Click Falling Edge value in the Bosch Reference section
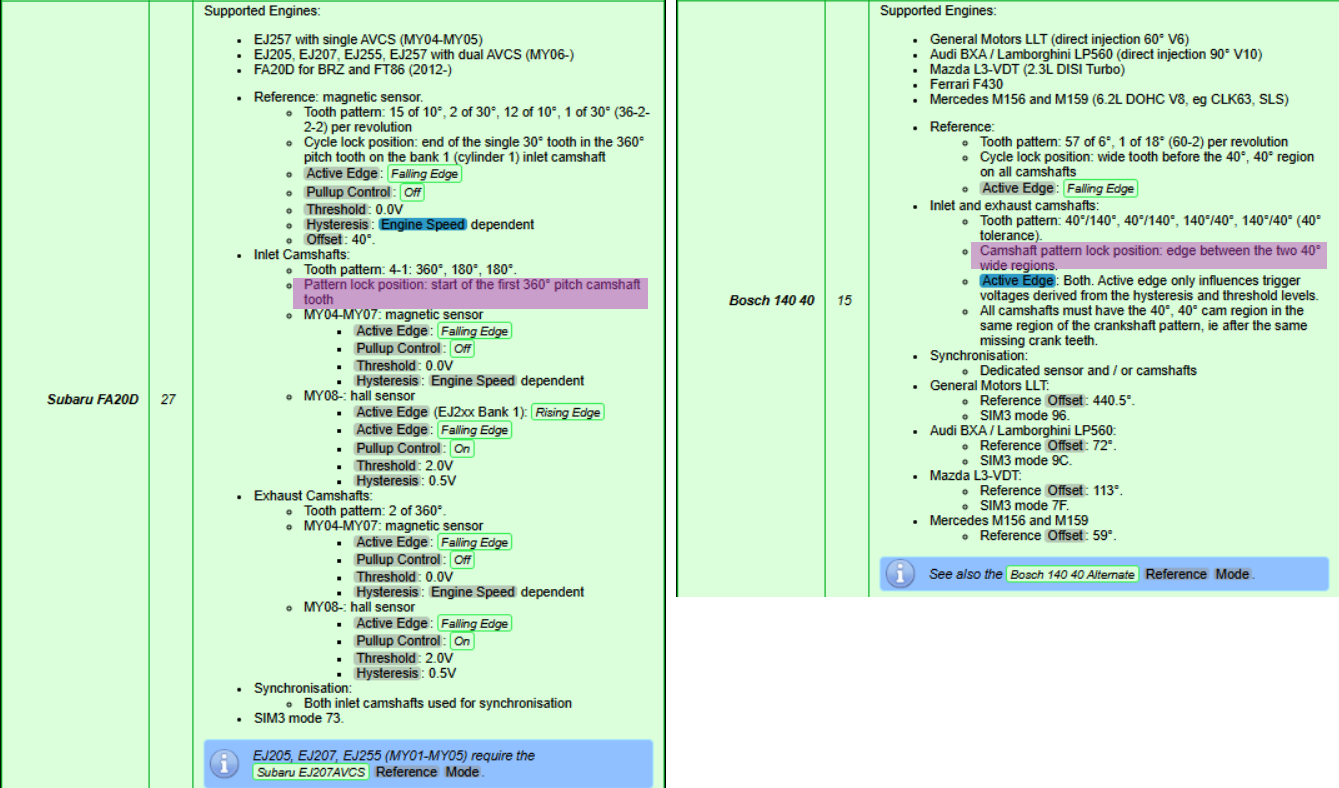 [x=1100, y=188]
